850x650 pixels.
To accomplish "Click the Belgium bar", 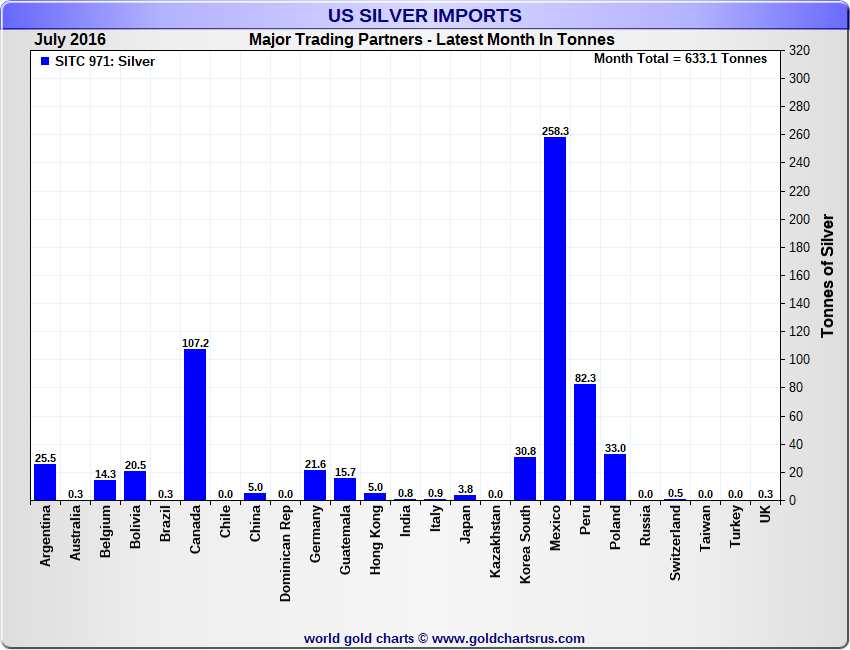I will point(105,489).
